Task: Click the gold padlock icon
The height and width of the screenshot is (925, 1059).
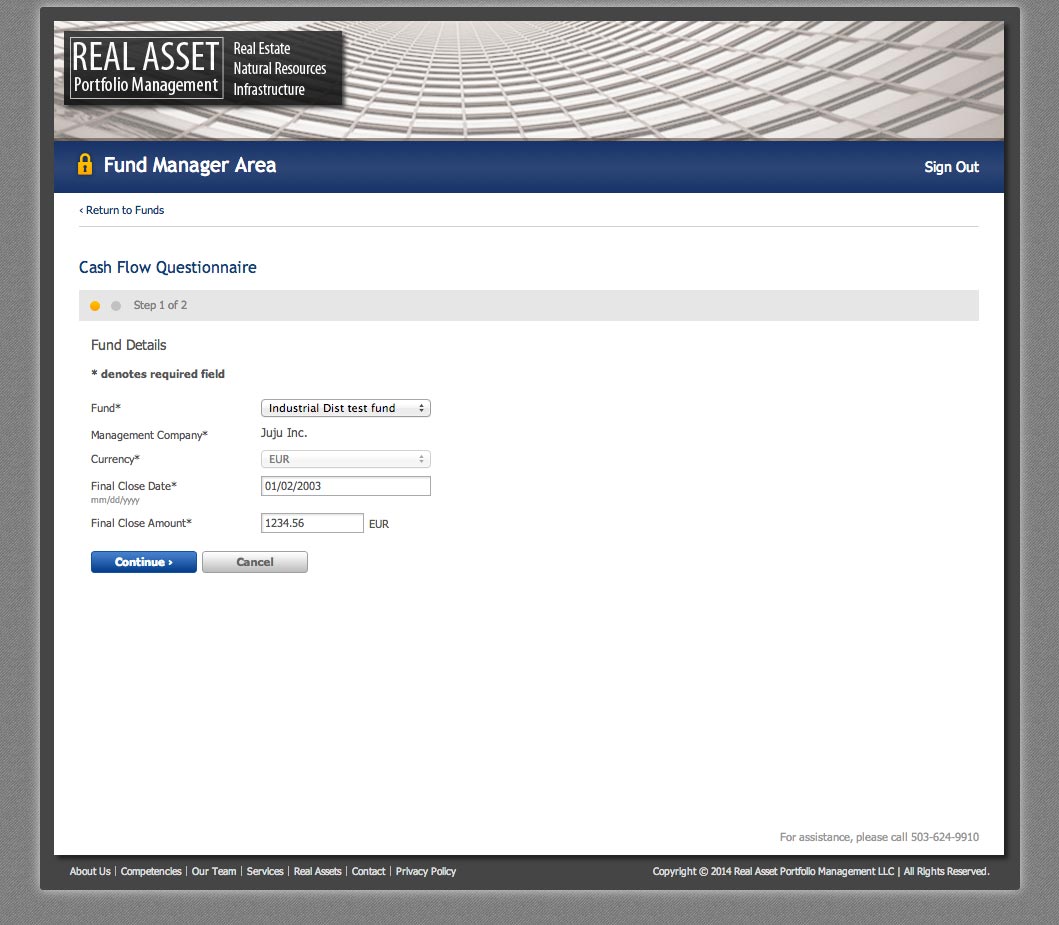Action: pos(85,165)
